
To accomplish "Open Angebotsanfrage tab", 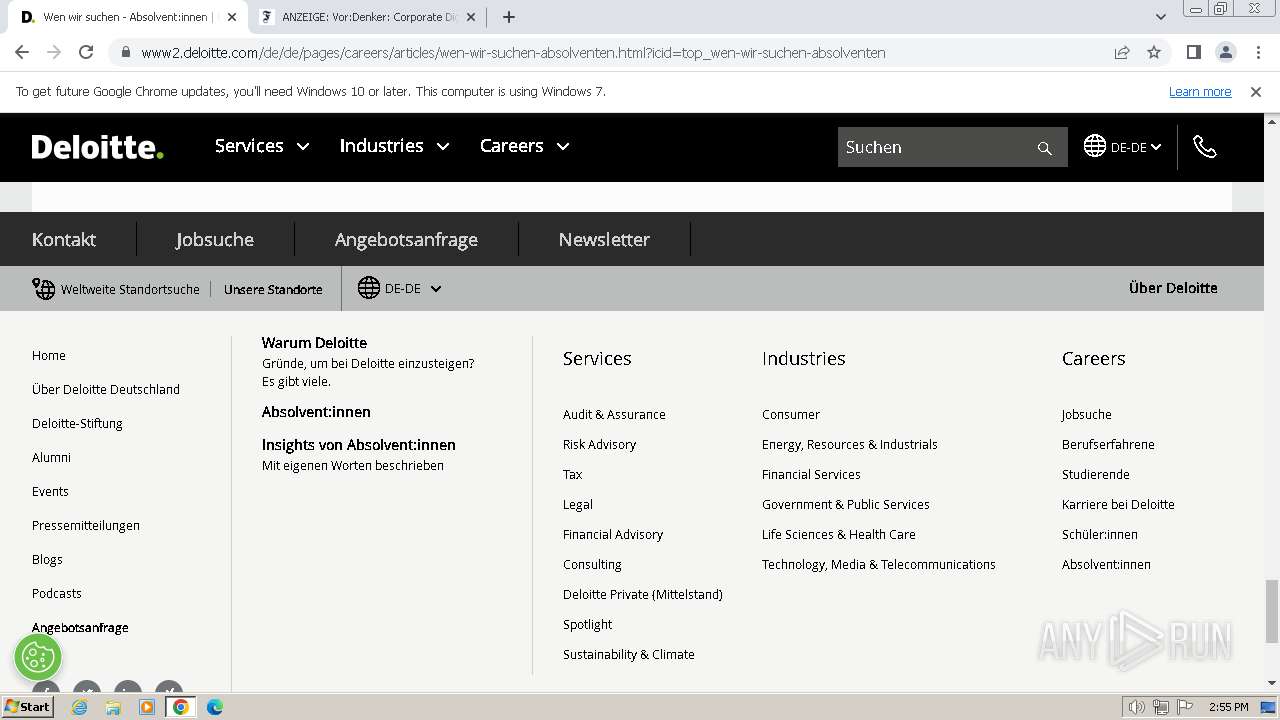I will 406,239.
